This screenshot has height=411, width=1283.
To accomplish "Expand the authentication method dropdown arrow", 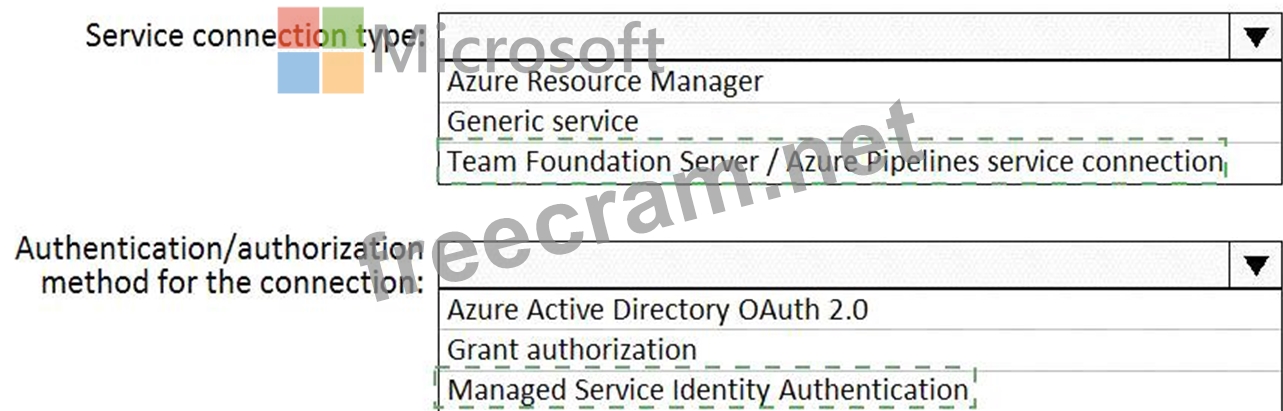I will click(1255, 265).
